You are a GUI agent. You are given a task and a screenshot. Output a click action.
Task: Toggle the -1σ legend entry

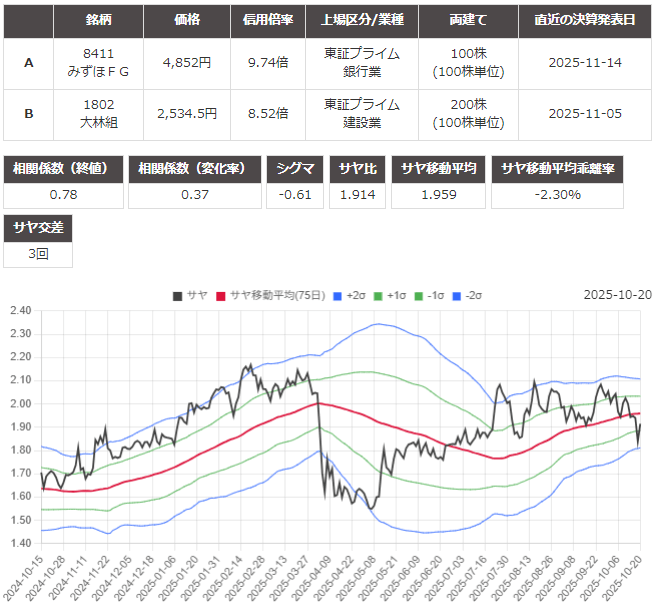click(x=428, y=295)
